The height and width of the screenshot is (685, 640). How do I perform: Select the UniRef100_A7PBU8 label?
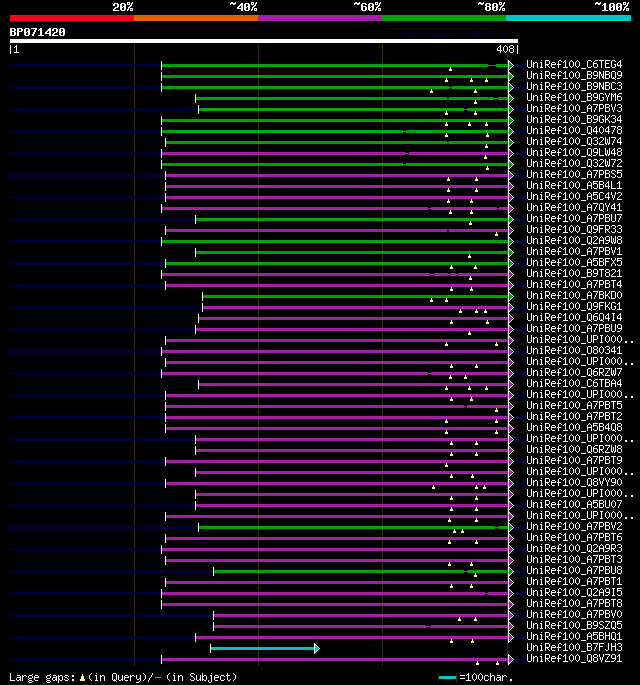tap(574, 571)
